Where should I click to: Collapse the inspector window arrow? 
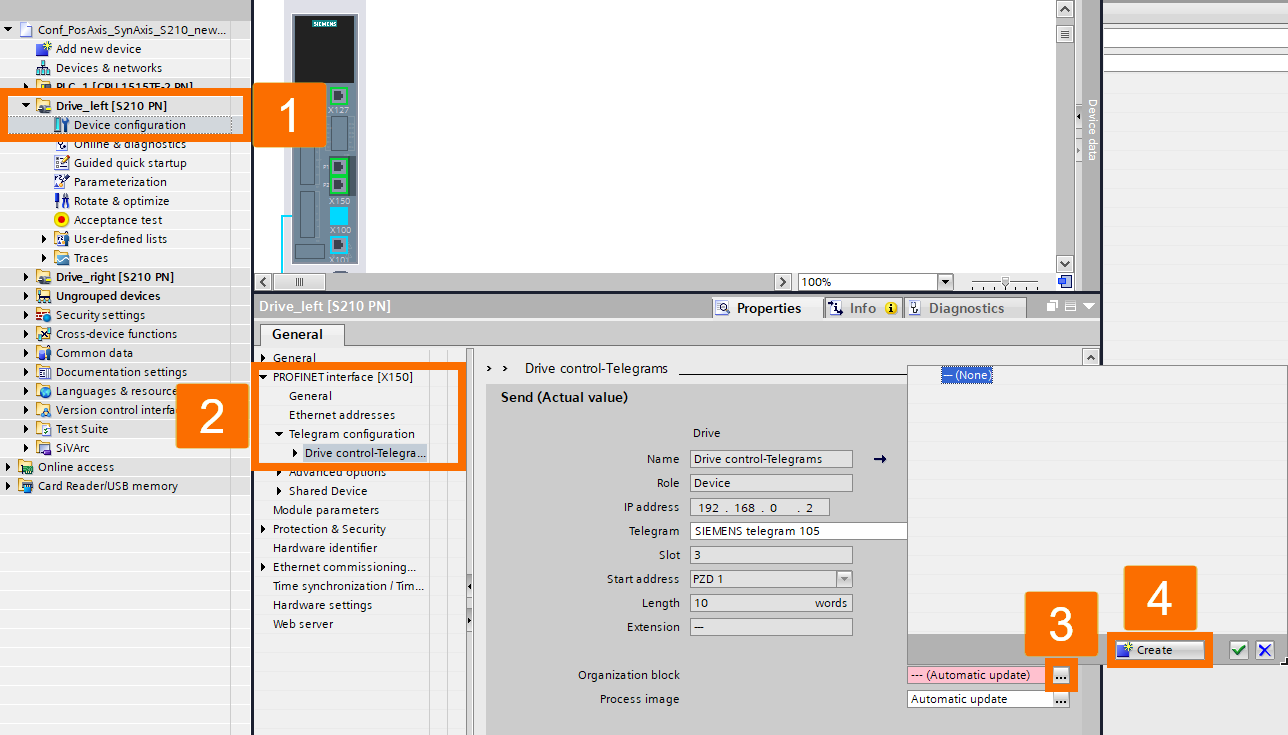[x=1089, y=307]
